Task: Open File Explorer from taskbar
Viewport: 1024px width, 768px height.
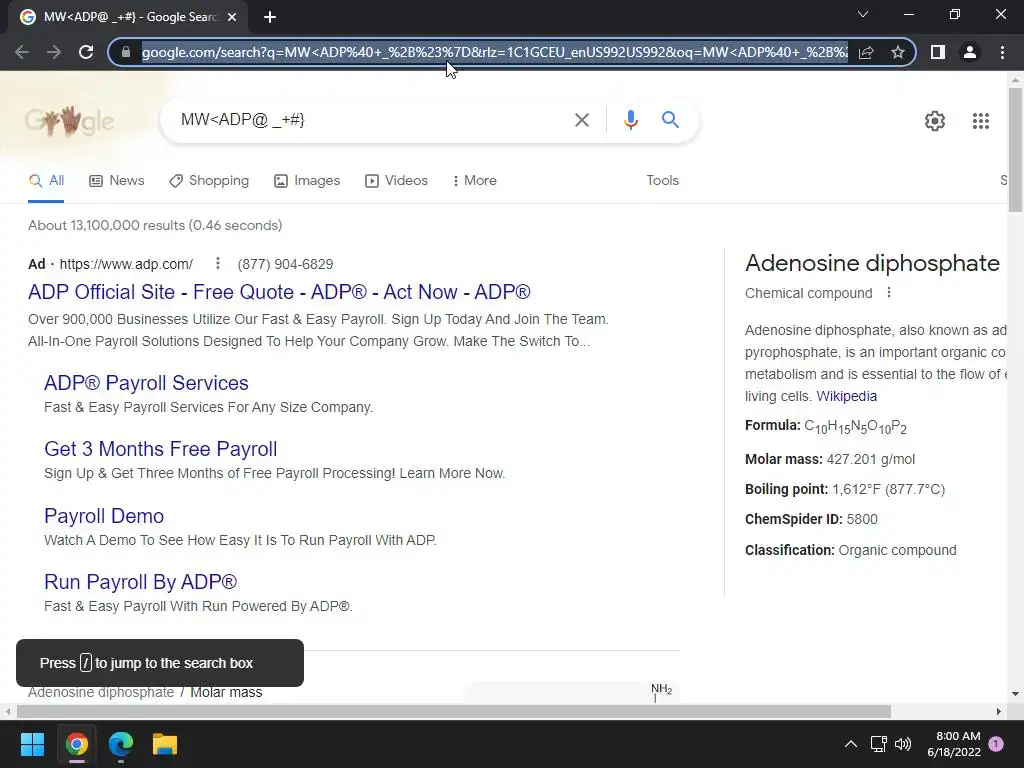Action: pos(165,744)
